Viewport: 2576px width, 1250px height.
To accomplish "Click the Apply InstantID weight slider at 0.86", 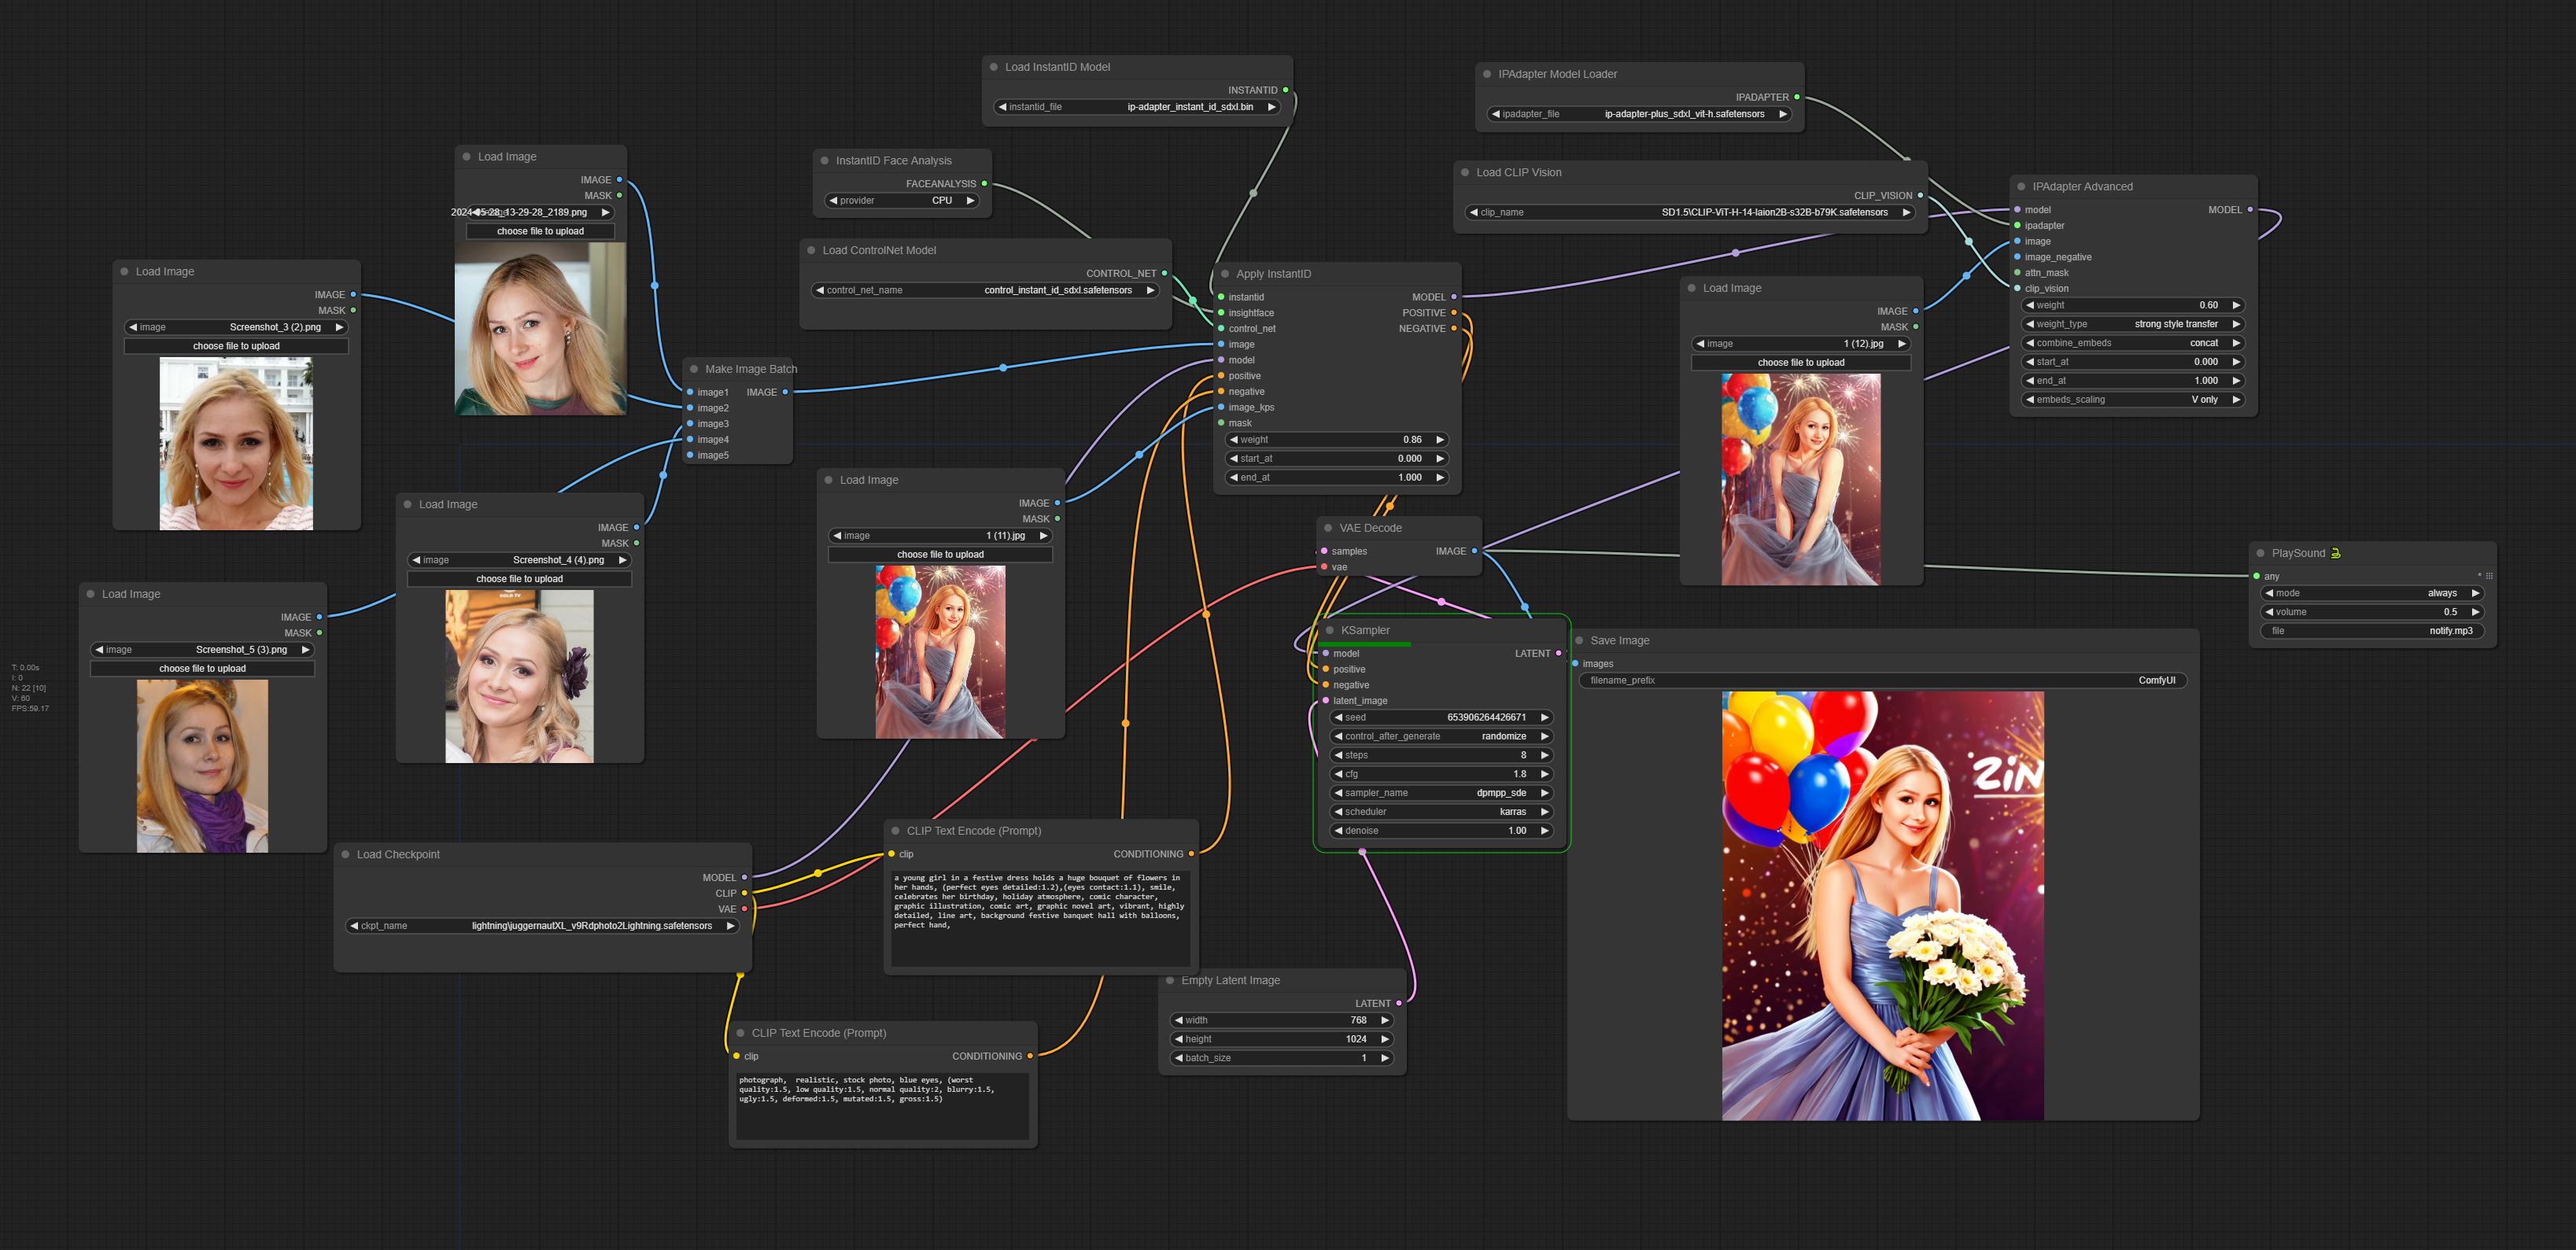I will (x=1336, y=440).
